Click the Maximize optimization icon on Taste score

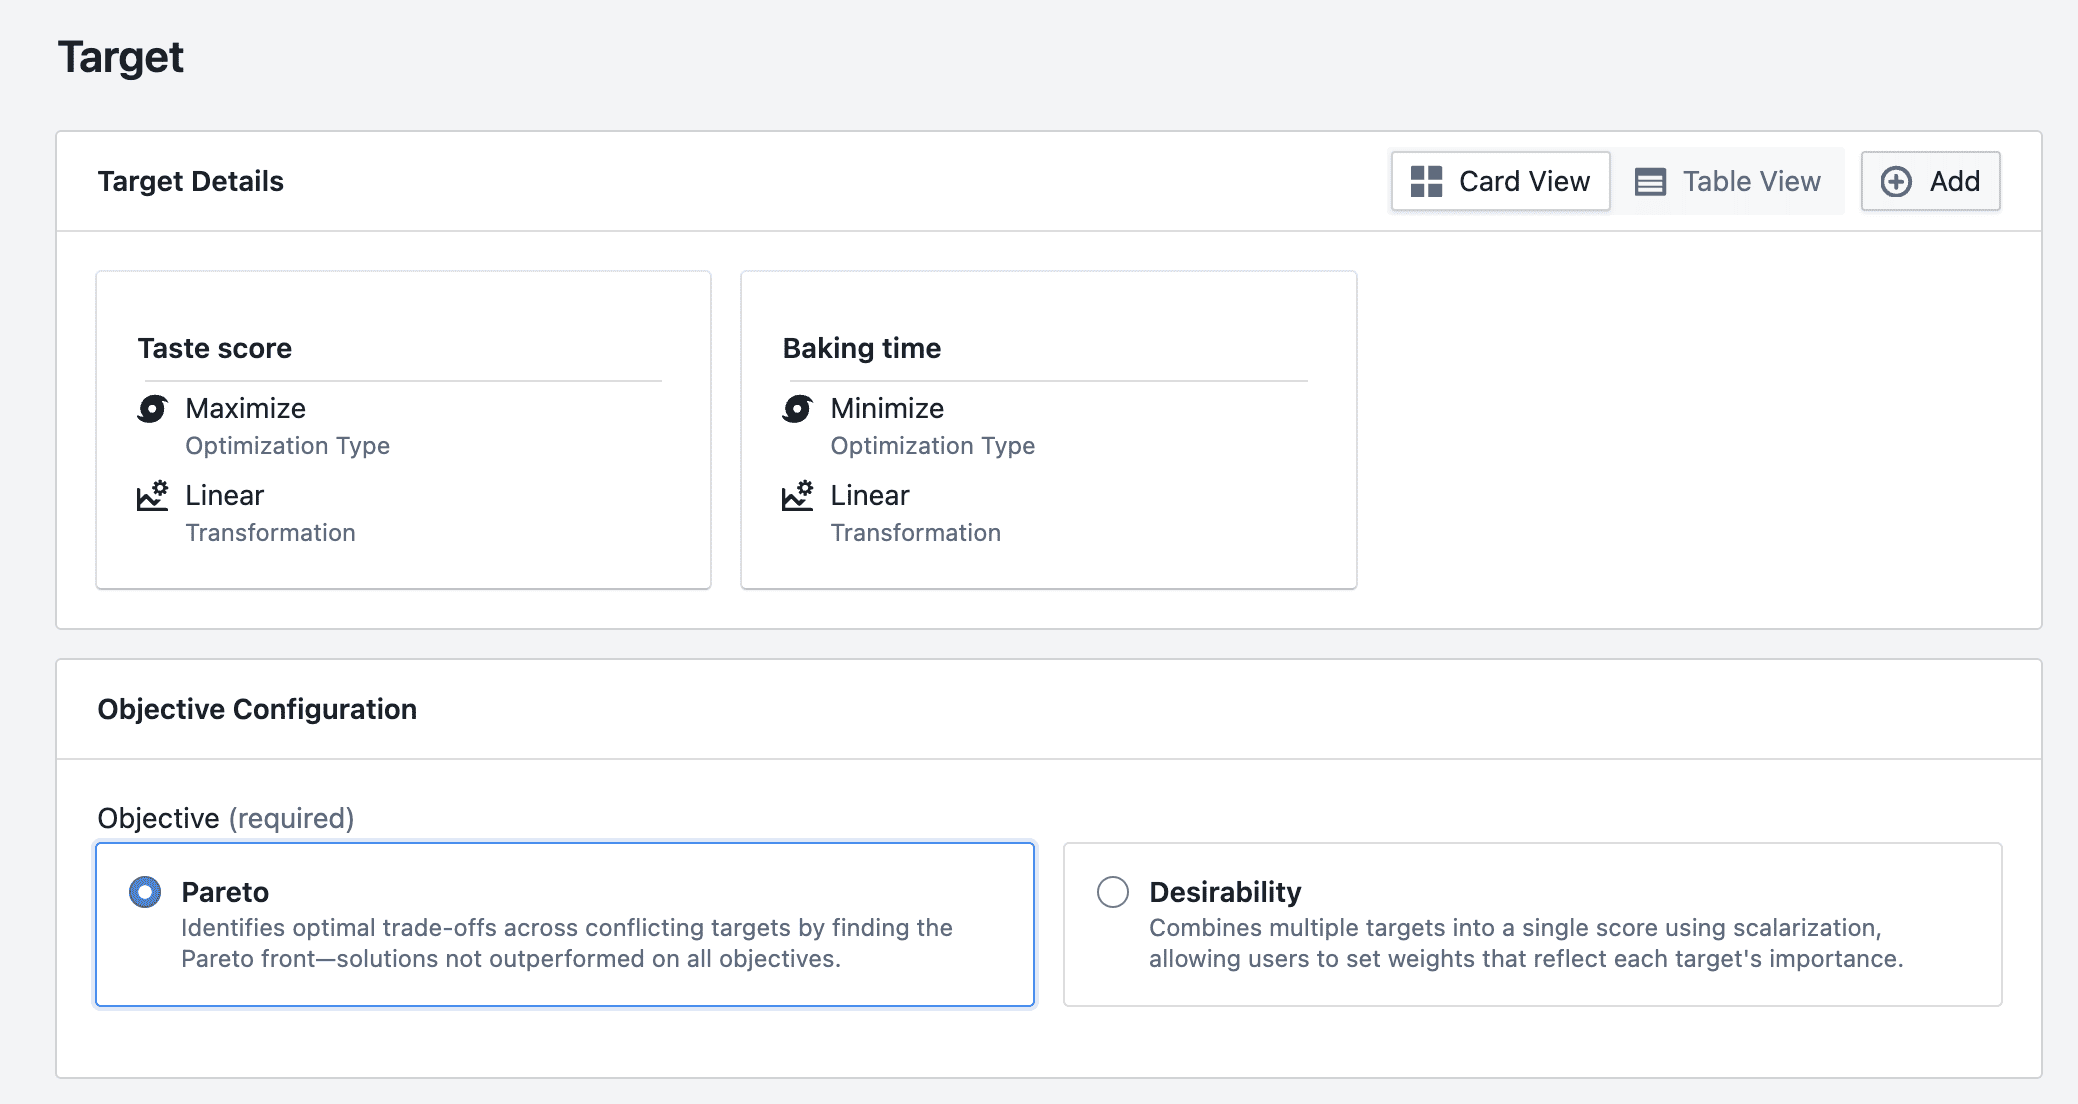151,408
